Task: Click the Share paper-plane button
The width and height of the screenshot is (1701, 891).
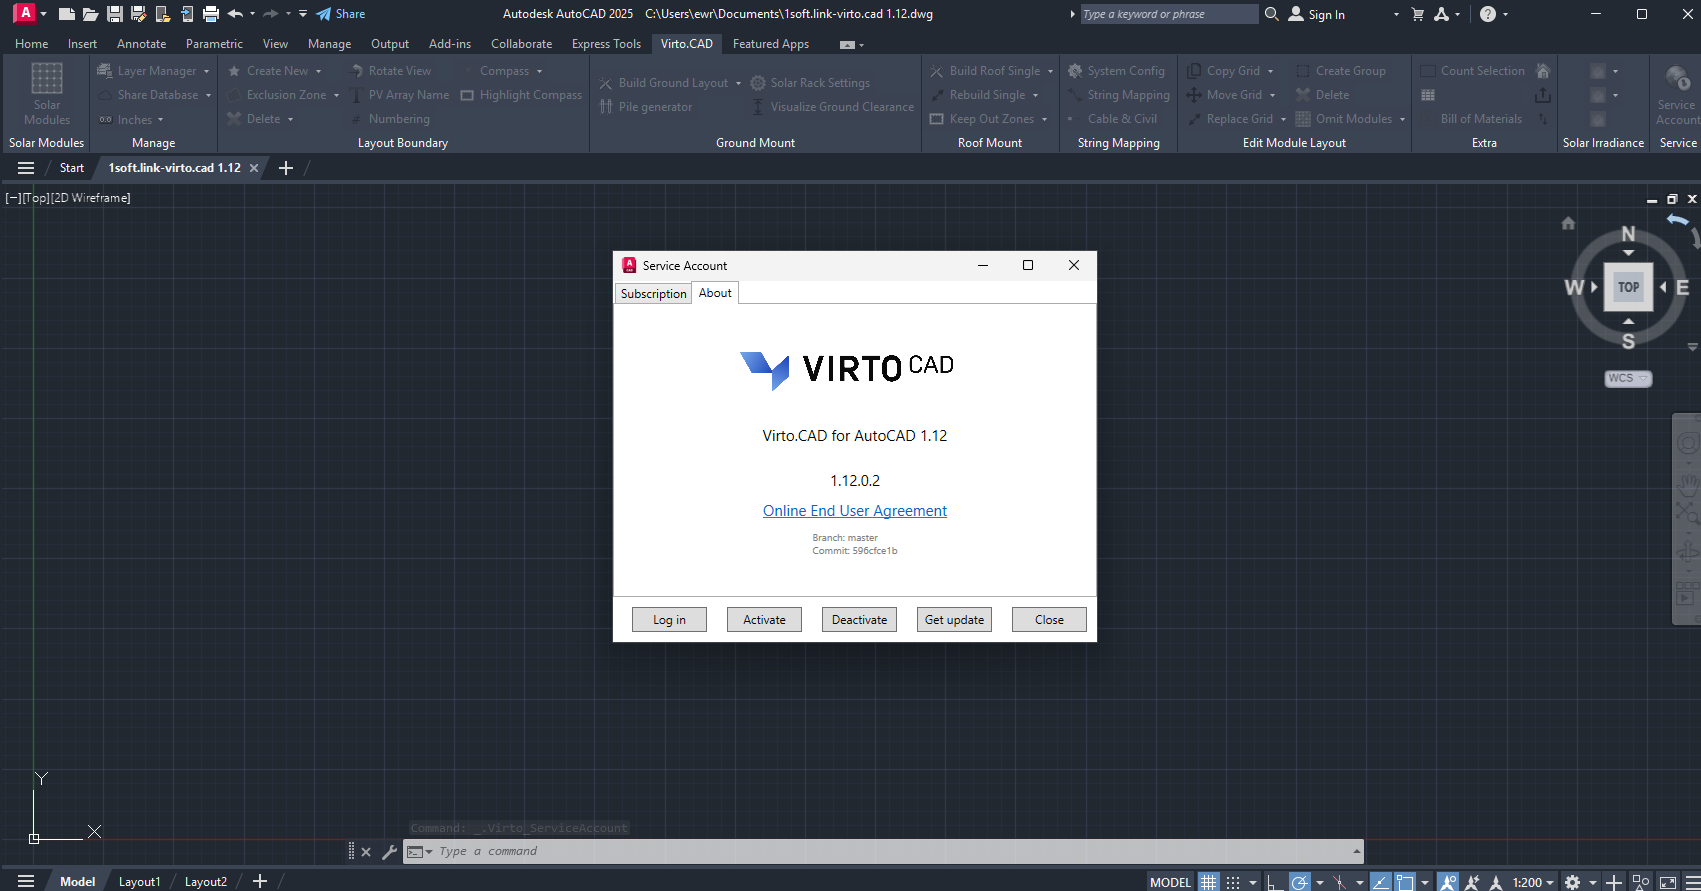Action: 340,14
